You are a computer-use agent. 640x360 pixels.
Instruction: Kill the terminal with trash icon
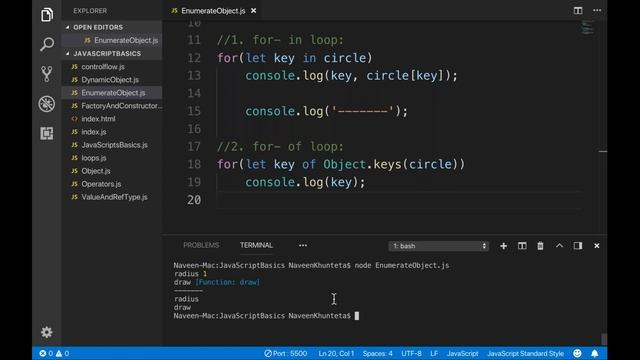[x=540, y=246]
